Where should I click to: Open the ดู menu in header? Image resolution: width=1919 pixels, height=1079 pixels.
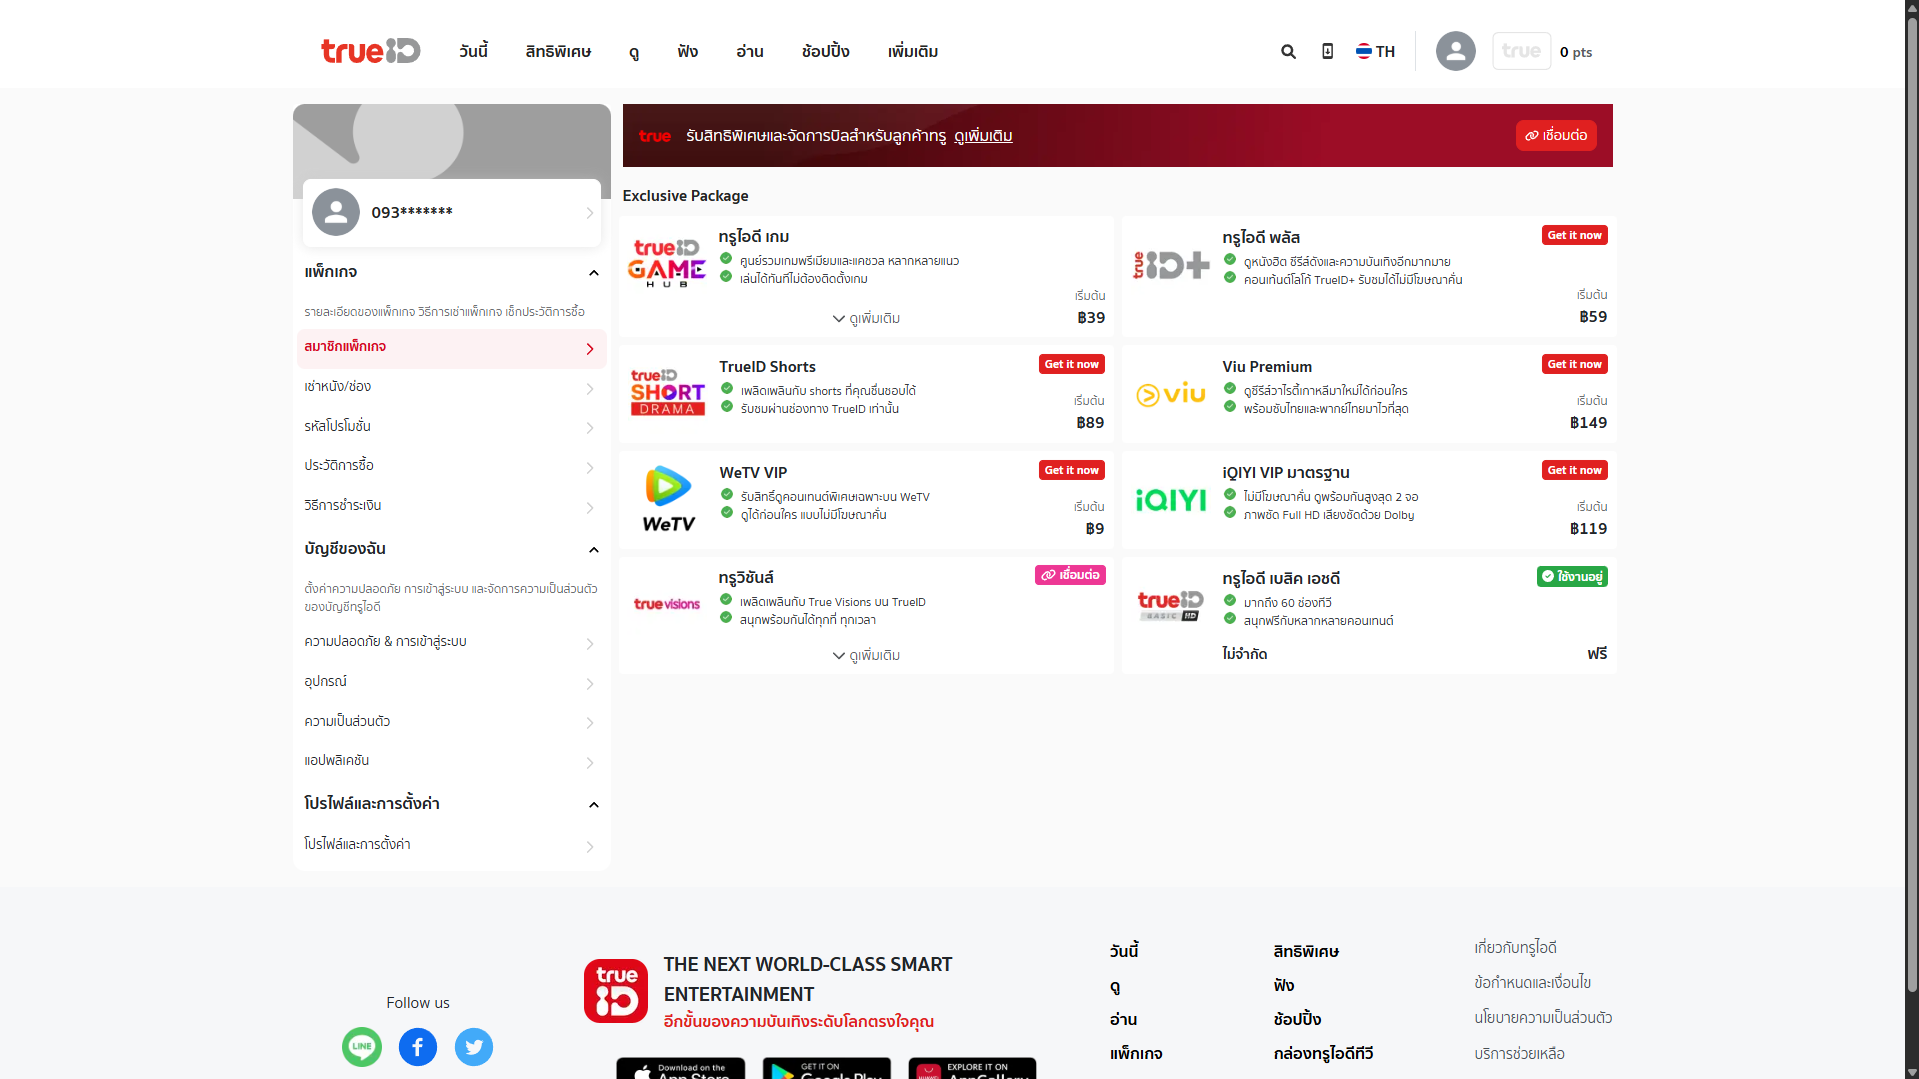(634, 51)
